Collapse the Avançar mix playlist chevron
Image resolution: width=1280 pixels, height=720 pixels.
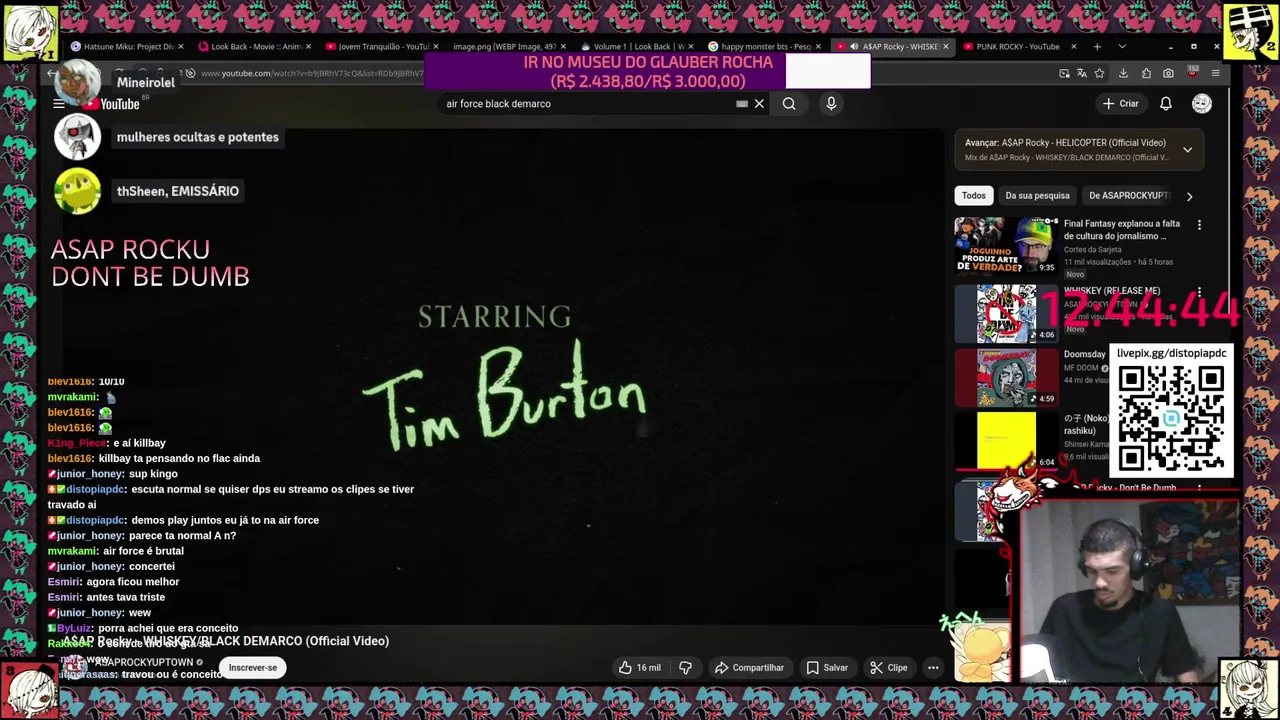(1187, 150)
